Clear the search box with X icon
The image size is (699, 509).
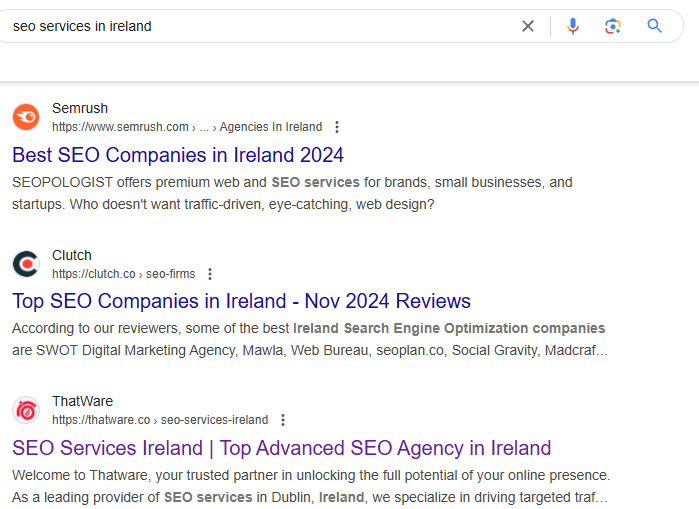528,26
